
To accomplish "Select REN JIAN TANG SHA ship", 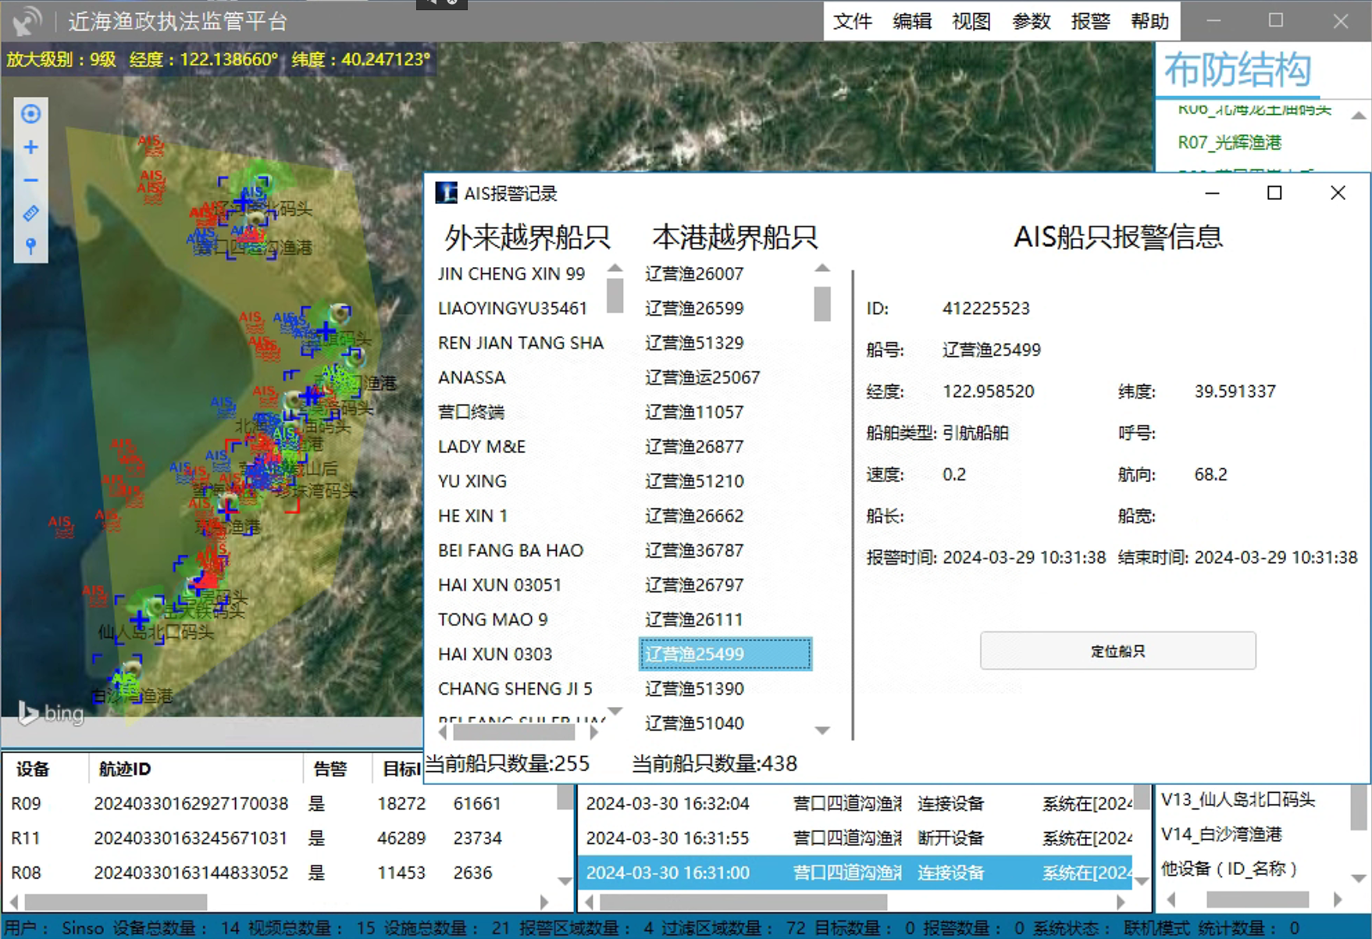I will [520, 343].
